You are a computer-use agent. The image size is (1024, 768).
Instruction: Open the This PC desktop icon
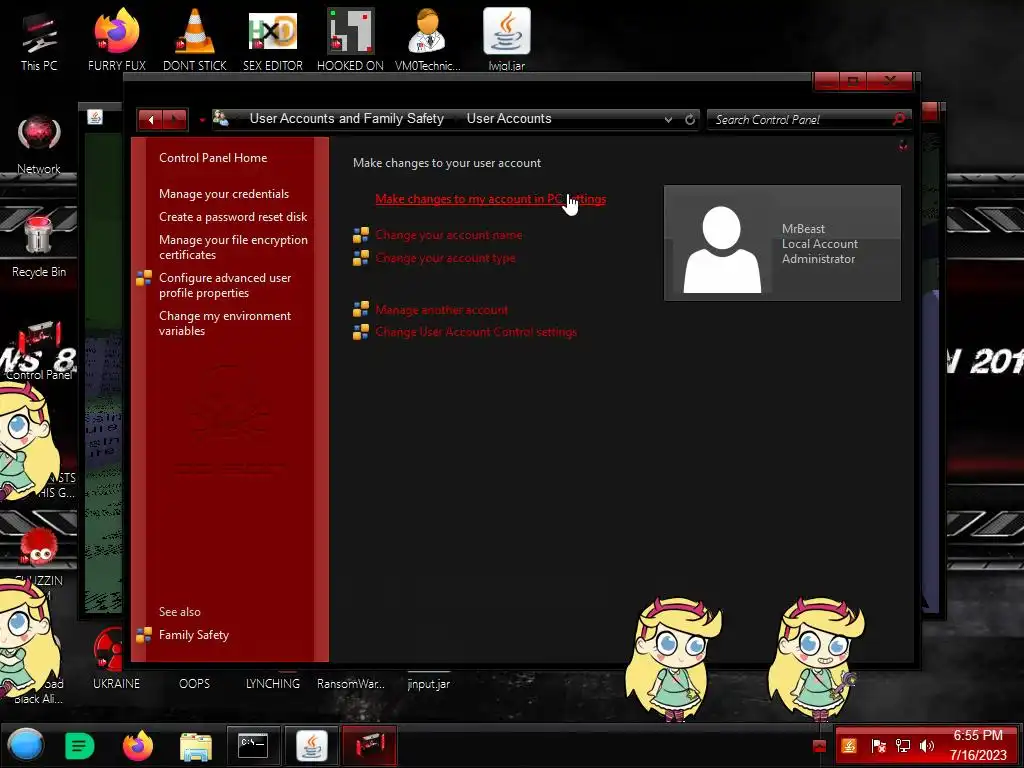tap(39, 41)
